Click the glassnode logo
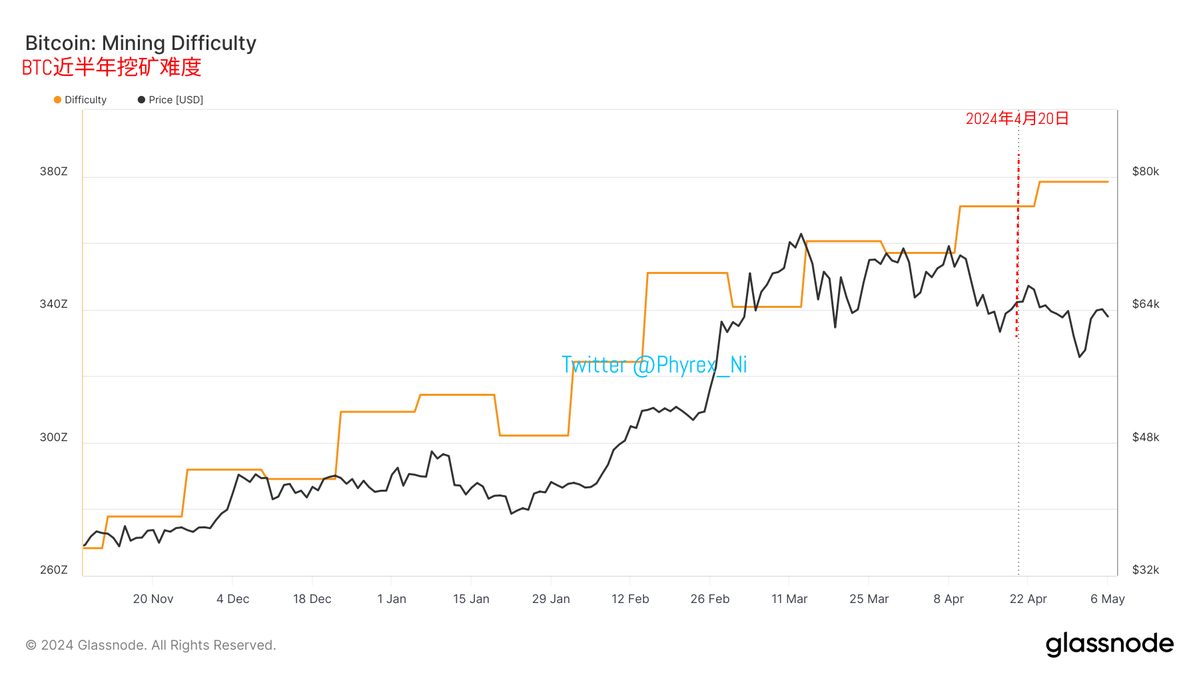This screenshot has width=1199, height=675. pos(1109,645)
